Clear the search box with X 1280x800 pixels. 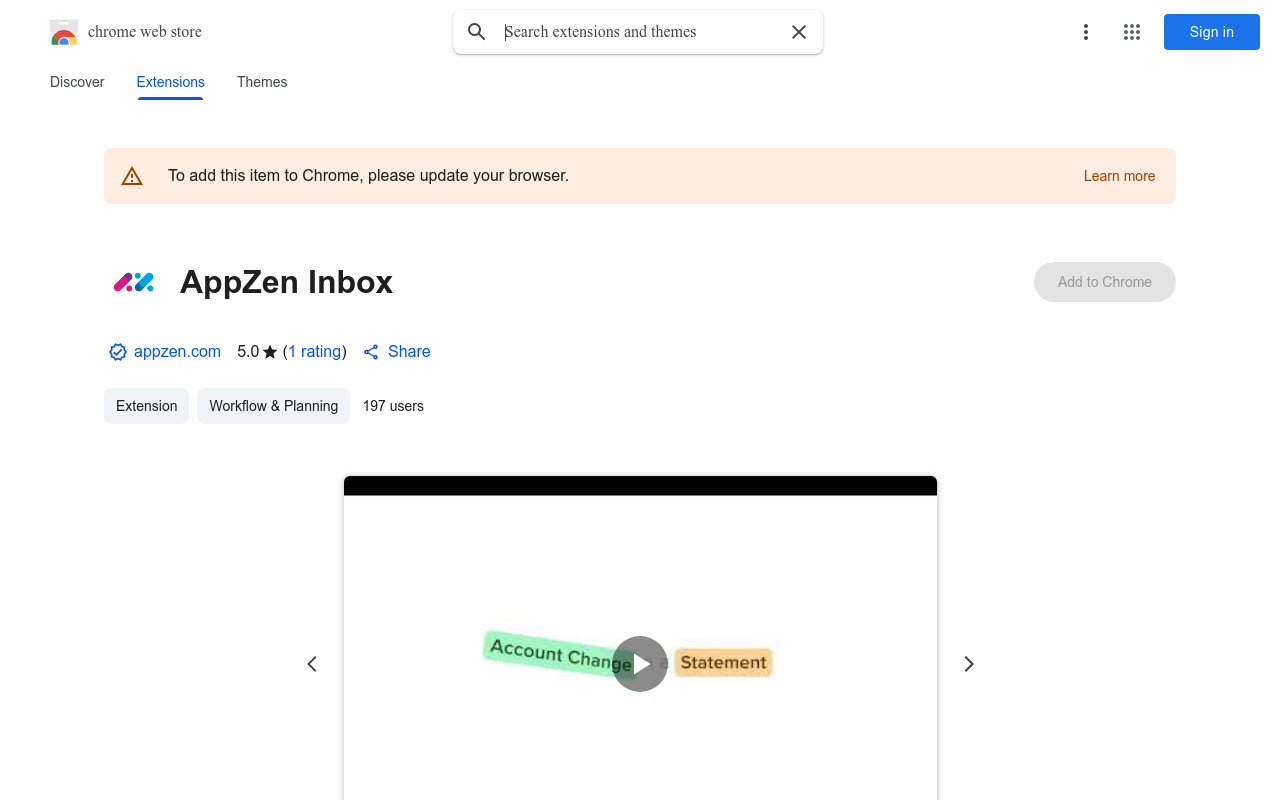click(799, 32)
